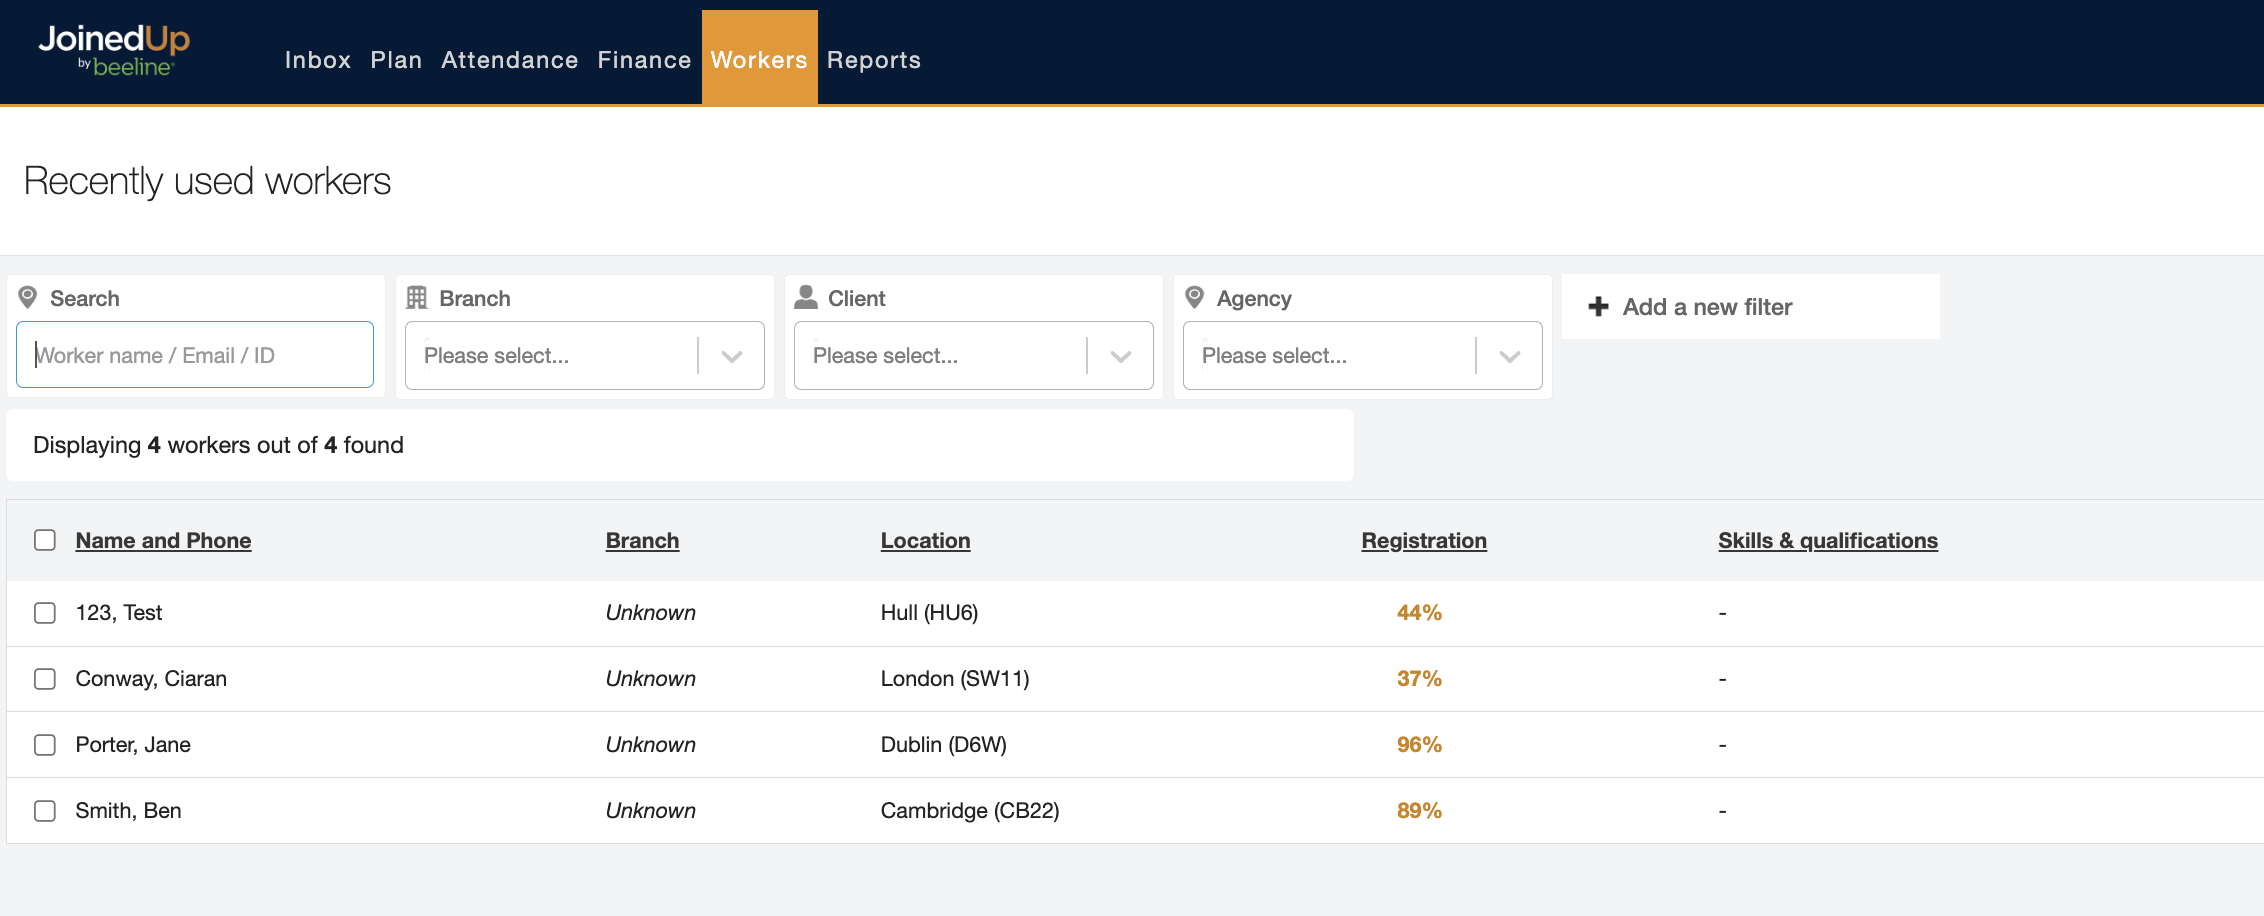Screen dimensions: 2264x916
Task: Open the Agency dropdown chevron
Action: tap(1509, 356)
